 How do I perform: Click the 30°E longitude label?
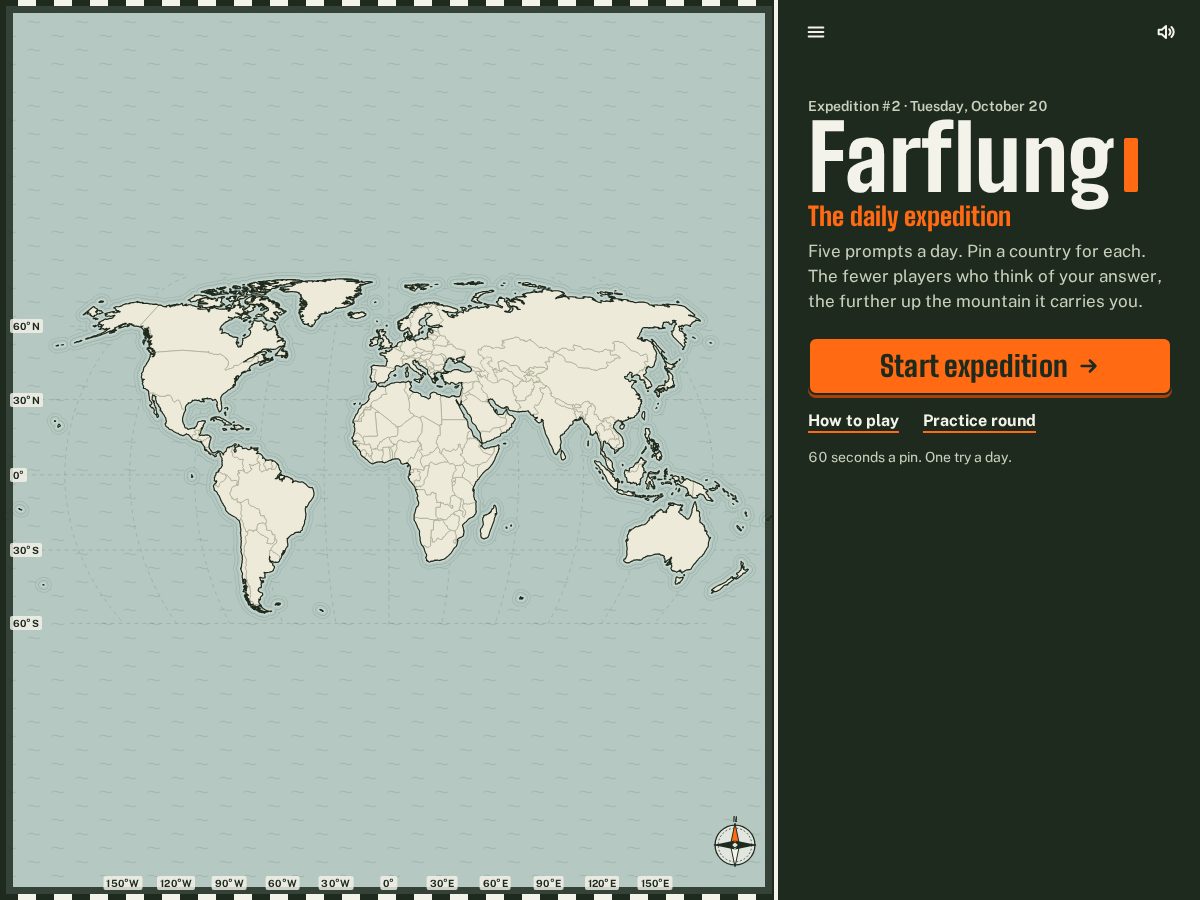(441, 883)
